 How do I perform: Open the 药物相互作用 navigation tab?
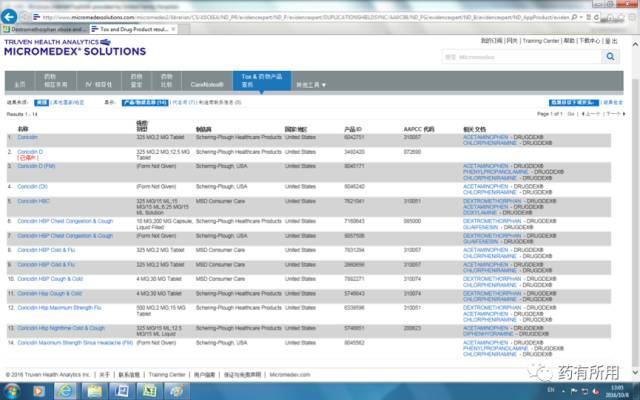[56, 81]
